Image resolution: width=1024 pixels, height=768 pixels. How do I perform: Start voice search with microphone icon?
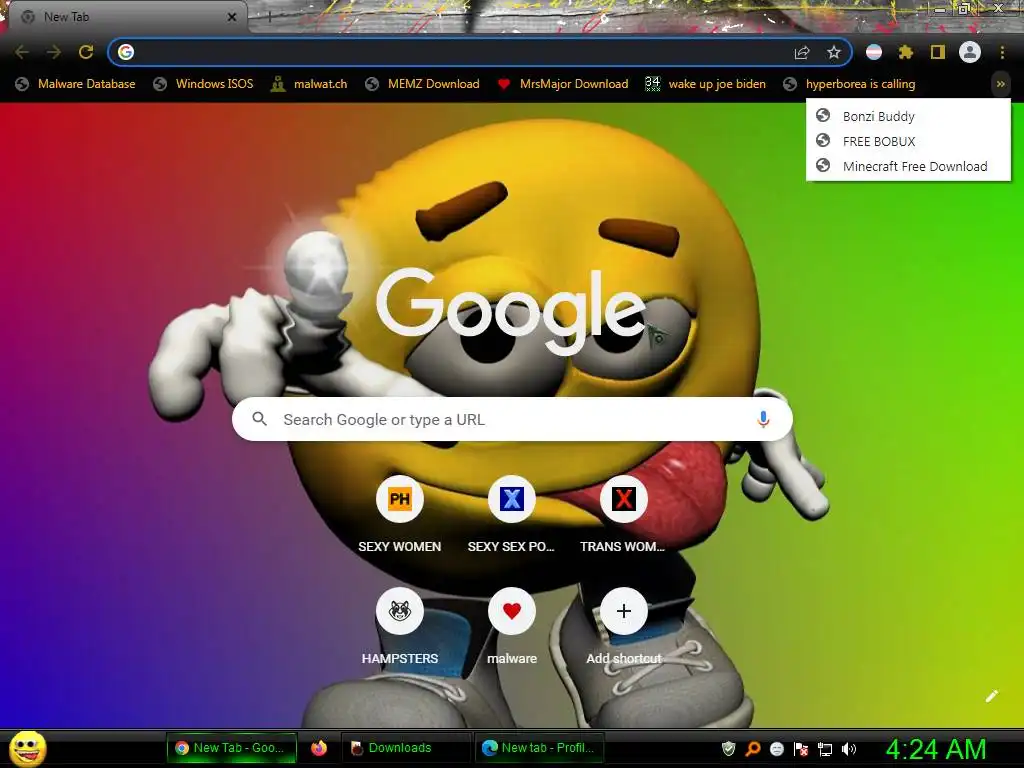pos(763,419)
